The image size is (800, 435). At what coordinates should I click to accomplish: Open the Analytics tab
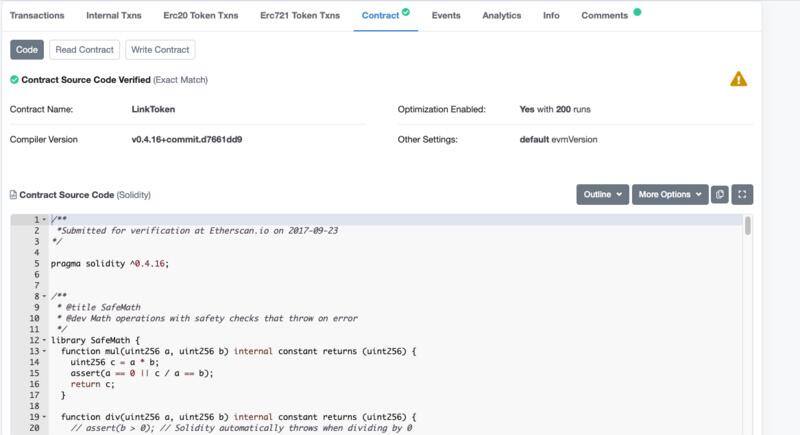click(502, 15)
